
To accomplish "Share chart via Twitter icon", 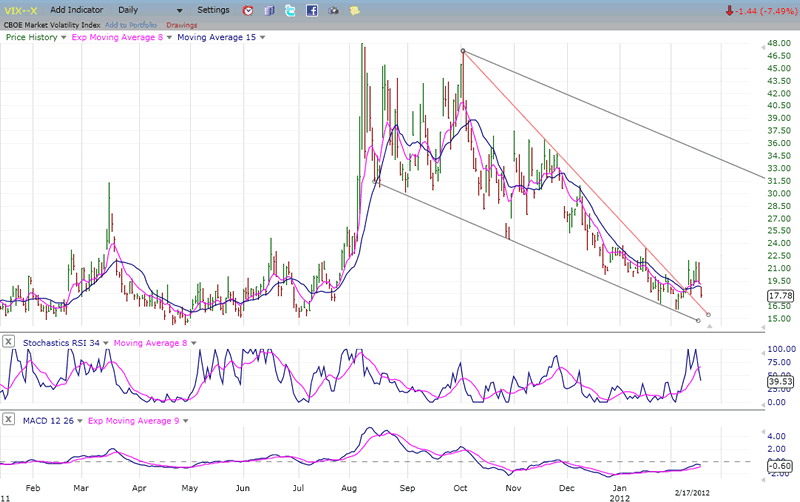I will point(290,10).
